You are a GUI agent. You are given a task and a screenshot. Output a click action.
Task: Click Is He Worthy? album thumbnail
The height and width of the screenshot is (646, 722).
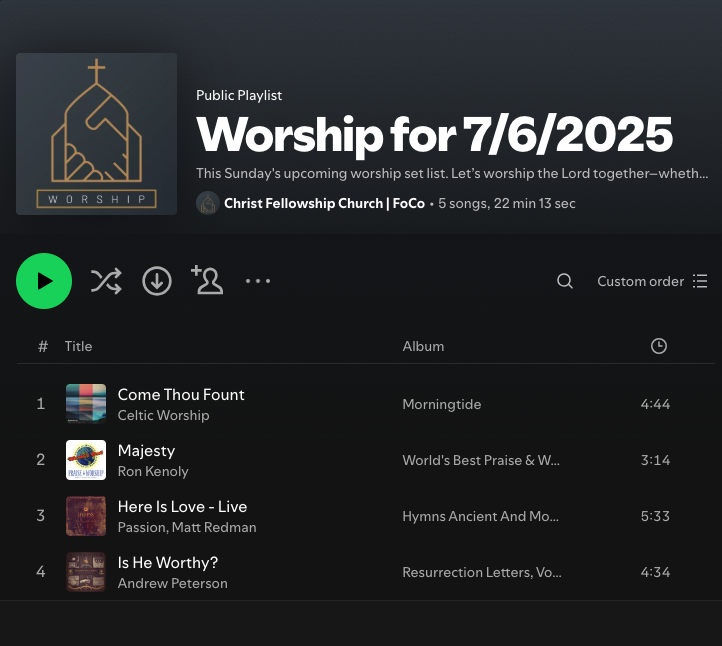pos(86,572)
